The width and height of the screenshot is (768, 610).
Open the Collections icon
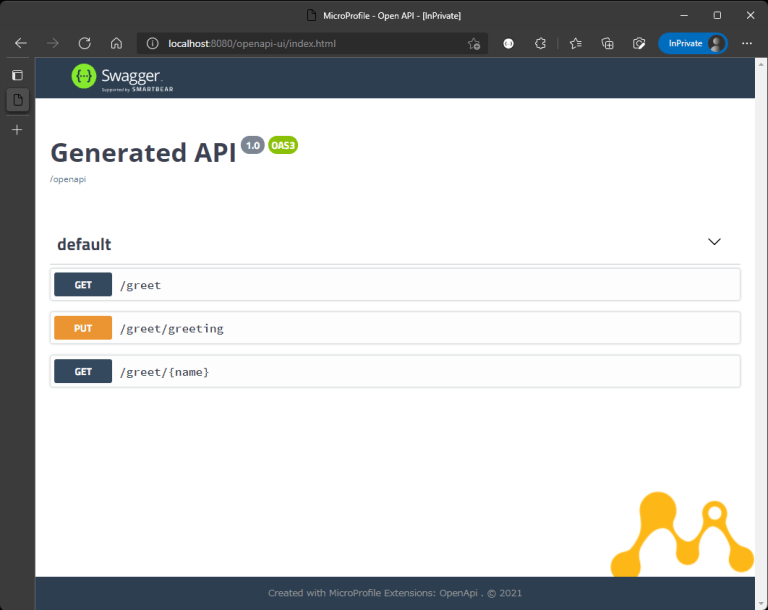click(607, 44)
